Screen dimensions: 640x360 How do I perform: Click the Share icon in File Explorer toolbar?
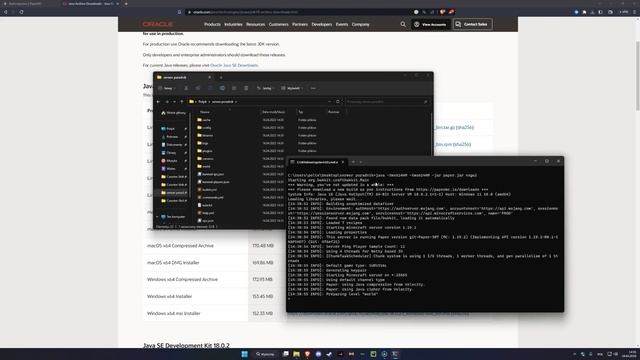[234, 88]
